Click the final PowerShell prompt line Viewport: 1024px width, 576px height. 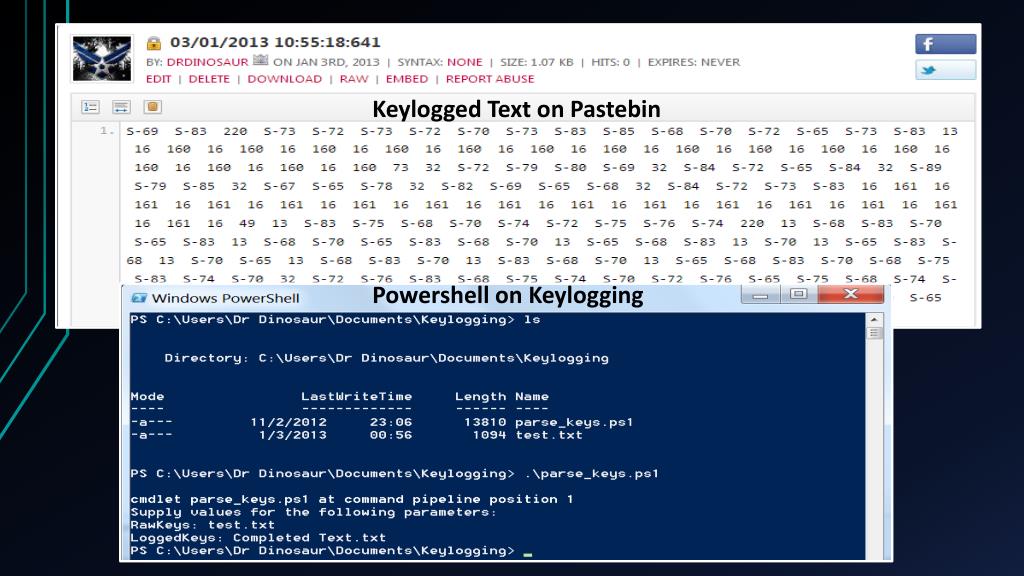331,551
